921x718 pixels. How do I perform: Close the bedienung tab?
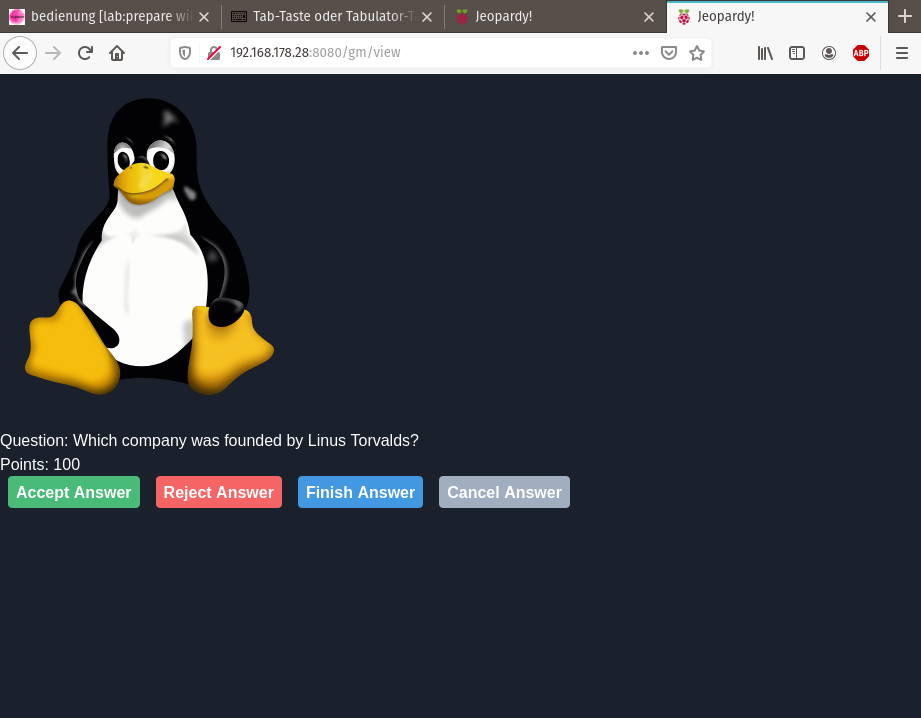[204, 17]
